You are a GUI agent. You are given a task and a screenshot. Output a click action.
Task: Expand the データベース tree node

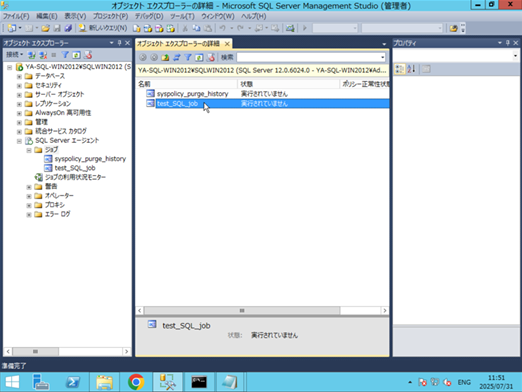tap(19, 76)
